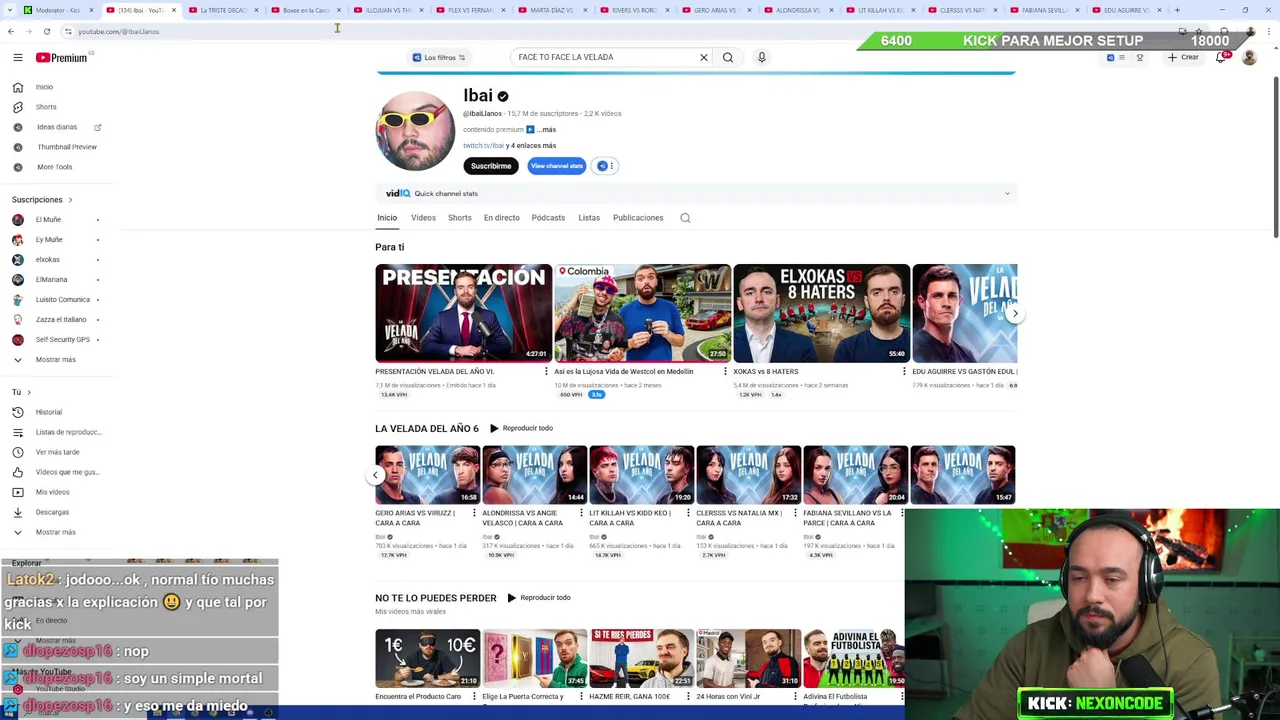The width and height of the screenshot is (1280, 720).
Task: Open options for Westcol en Medellín video
Action: click(x=725, y=372)
